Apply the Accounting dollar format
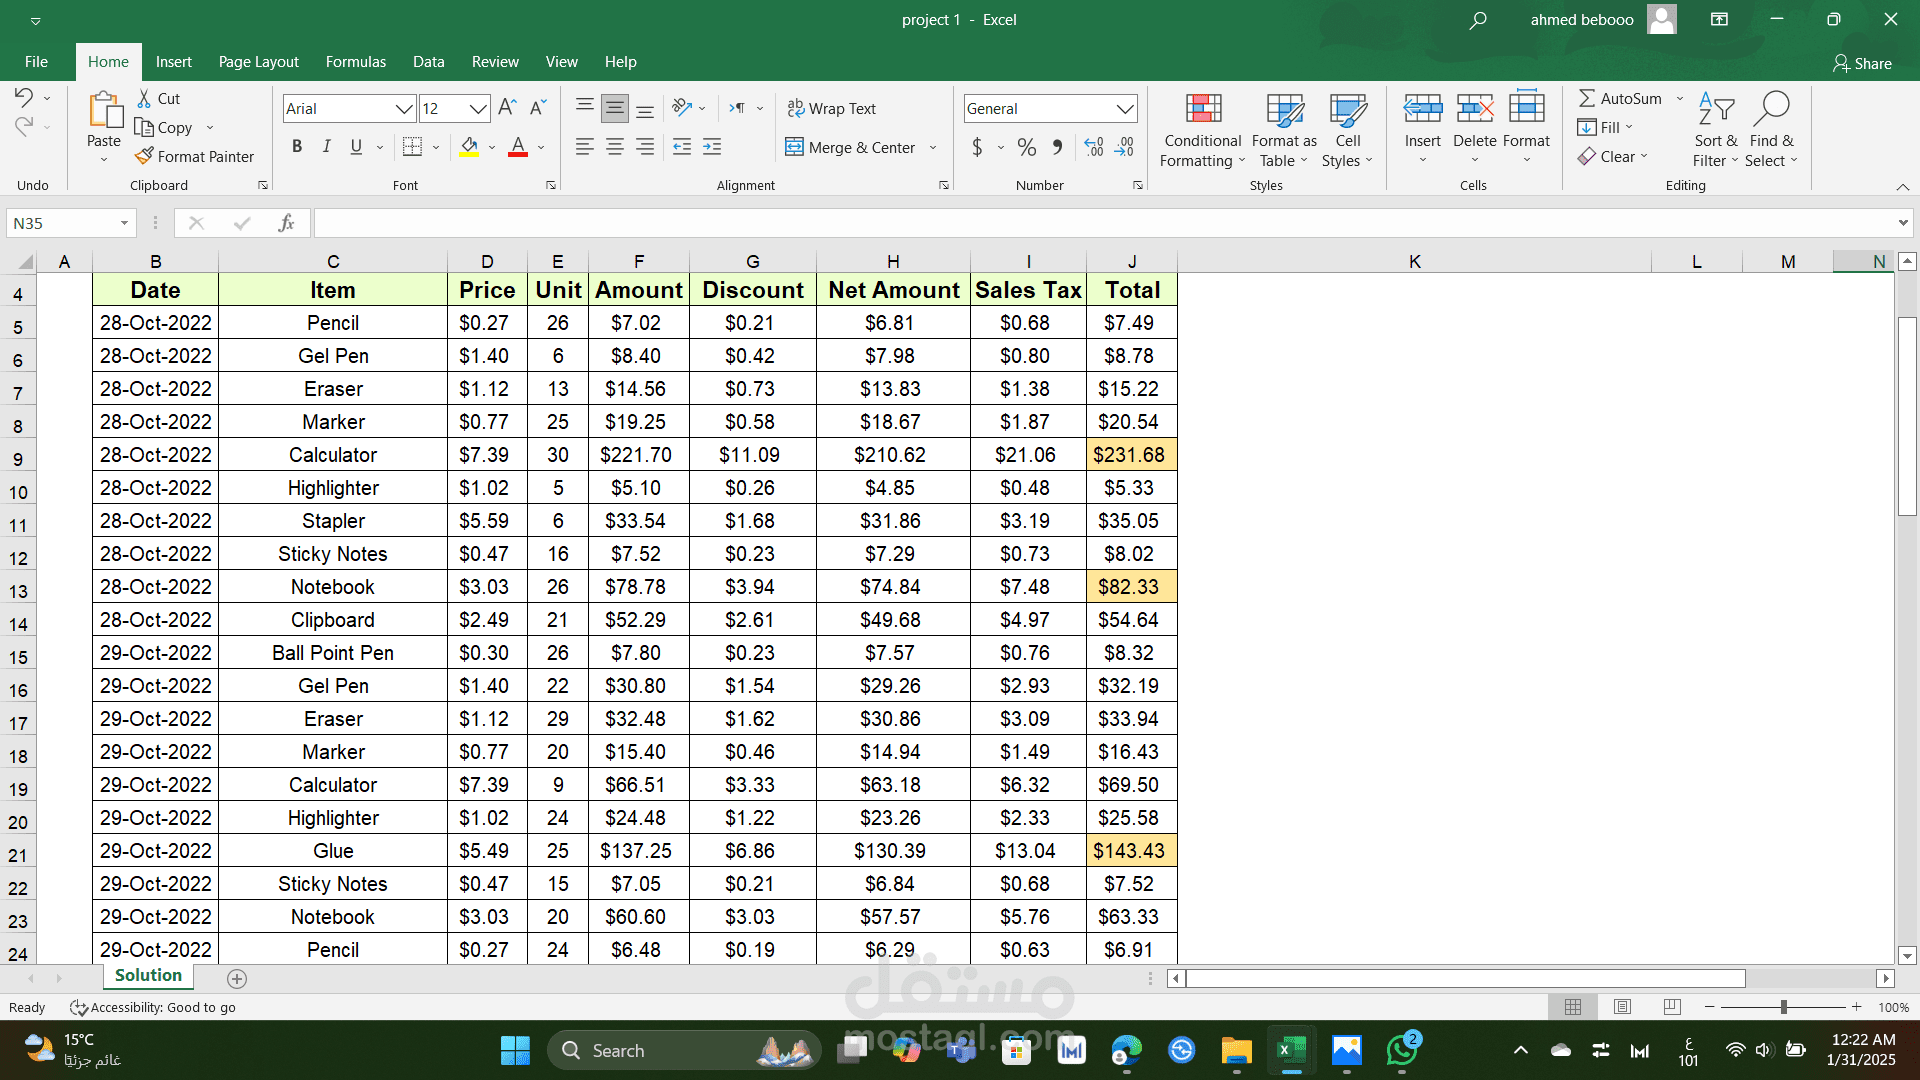The width and height of the screenshot is (1920, 1080). pos(977,147)
